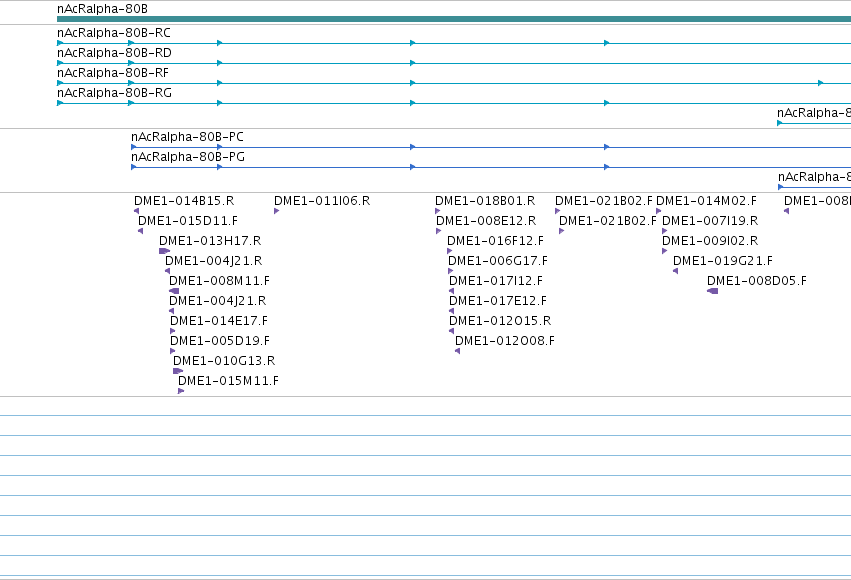Open the DME1-010G13.R feature label

click(x=224, y=361)
